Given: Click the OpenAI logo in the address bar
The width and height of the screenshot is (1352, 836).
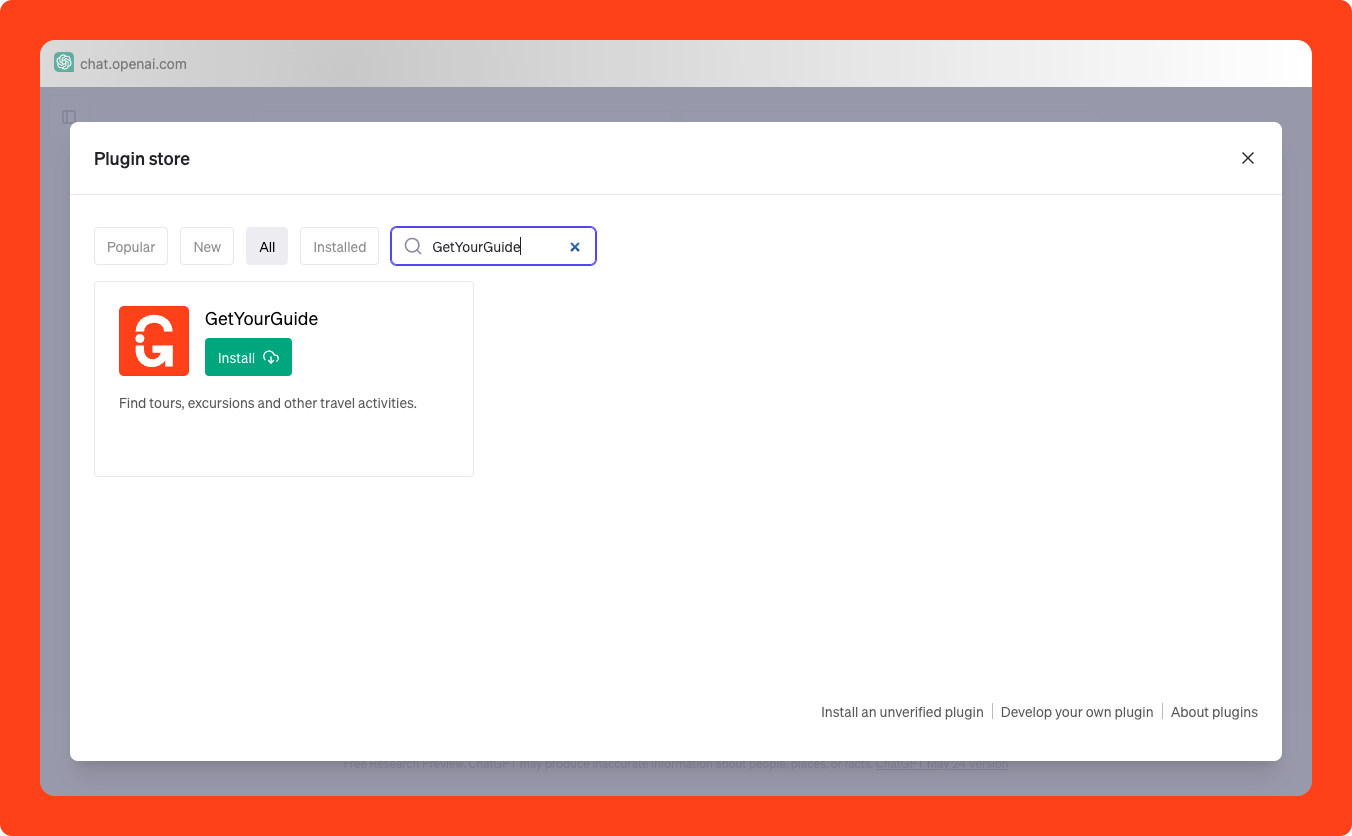Looking at the screenshot, I should point(64,62).
